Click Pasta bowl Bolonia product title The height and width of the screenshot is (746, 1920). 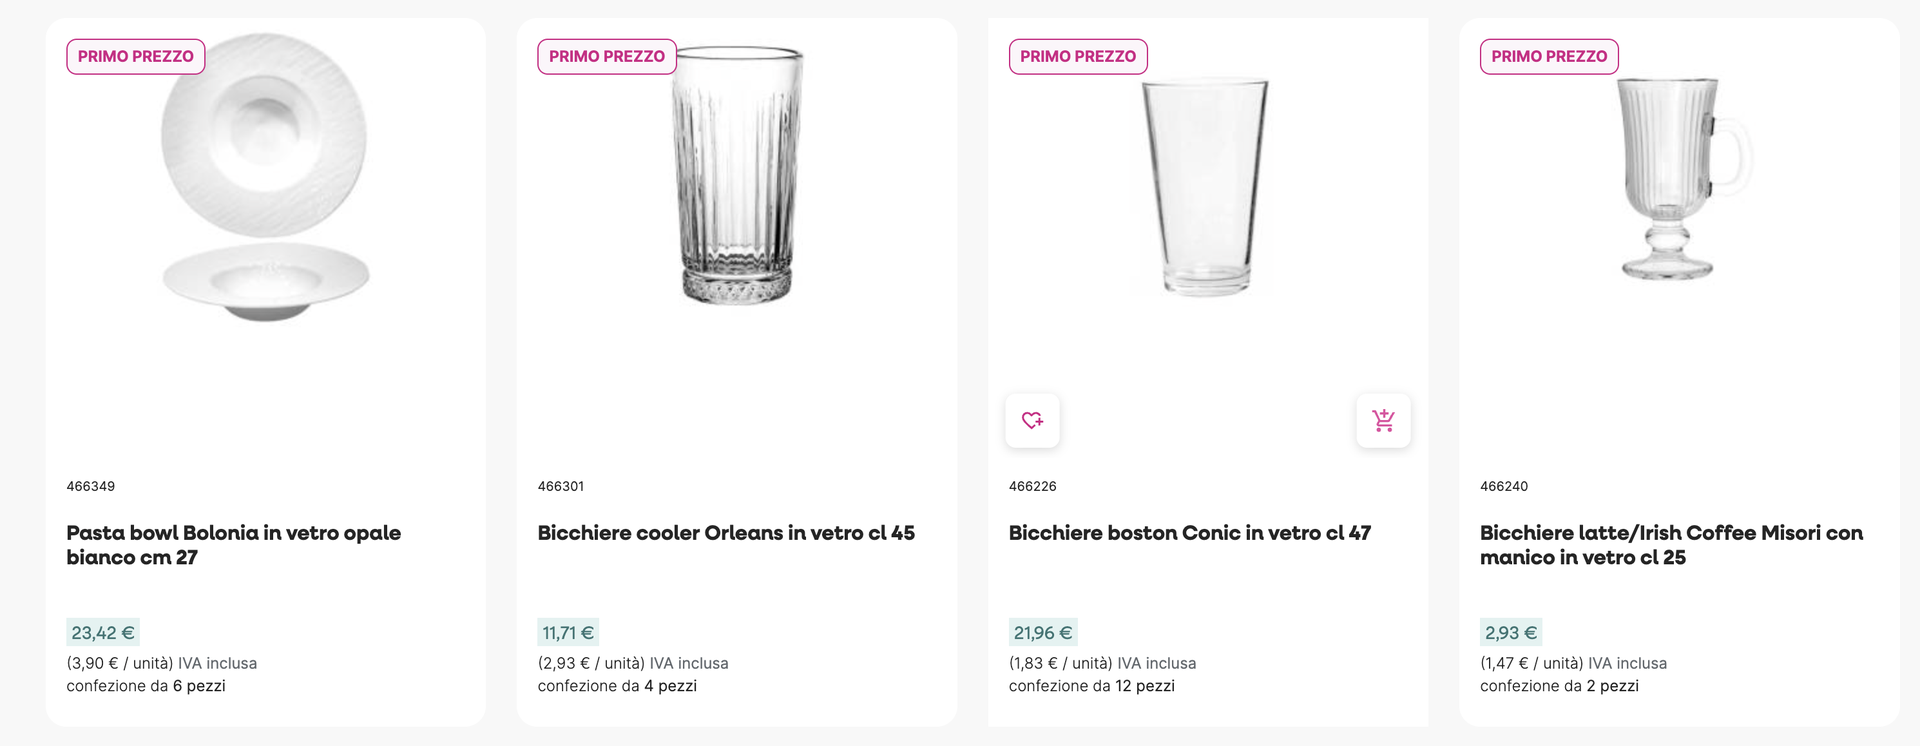[x=233, y=545]
